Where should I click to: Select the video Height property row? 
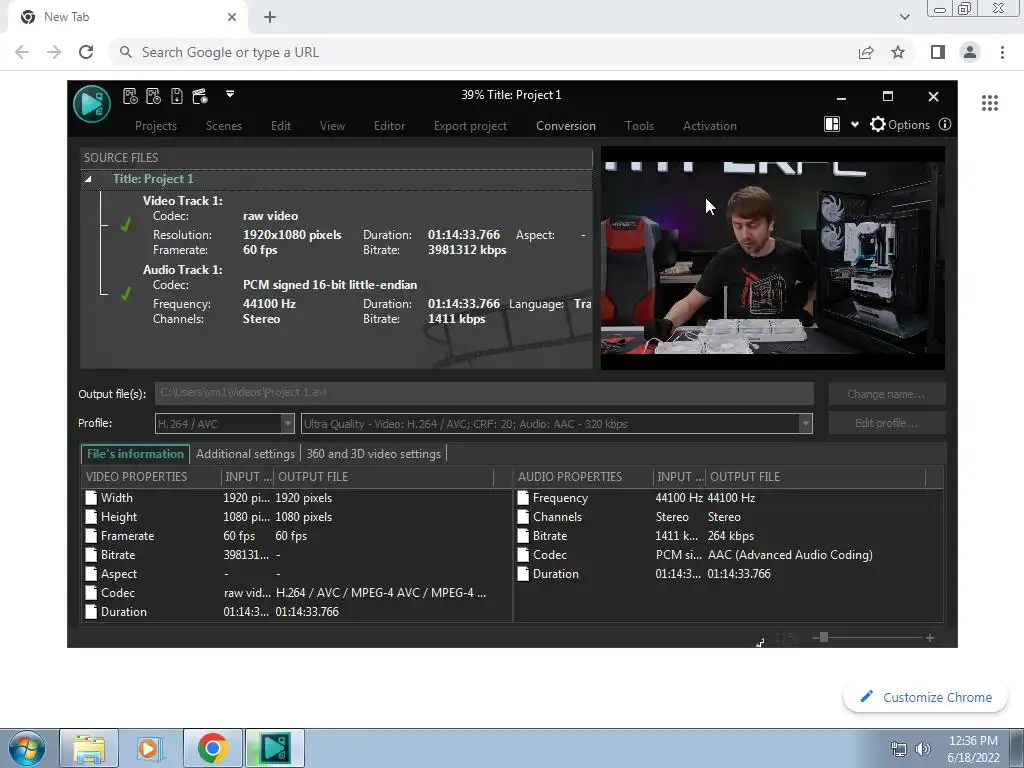[x=296, y=517]
